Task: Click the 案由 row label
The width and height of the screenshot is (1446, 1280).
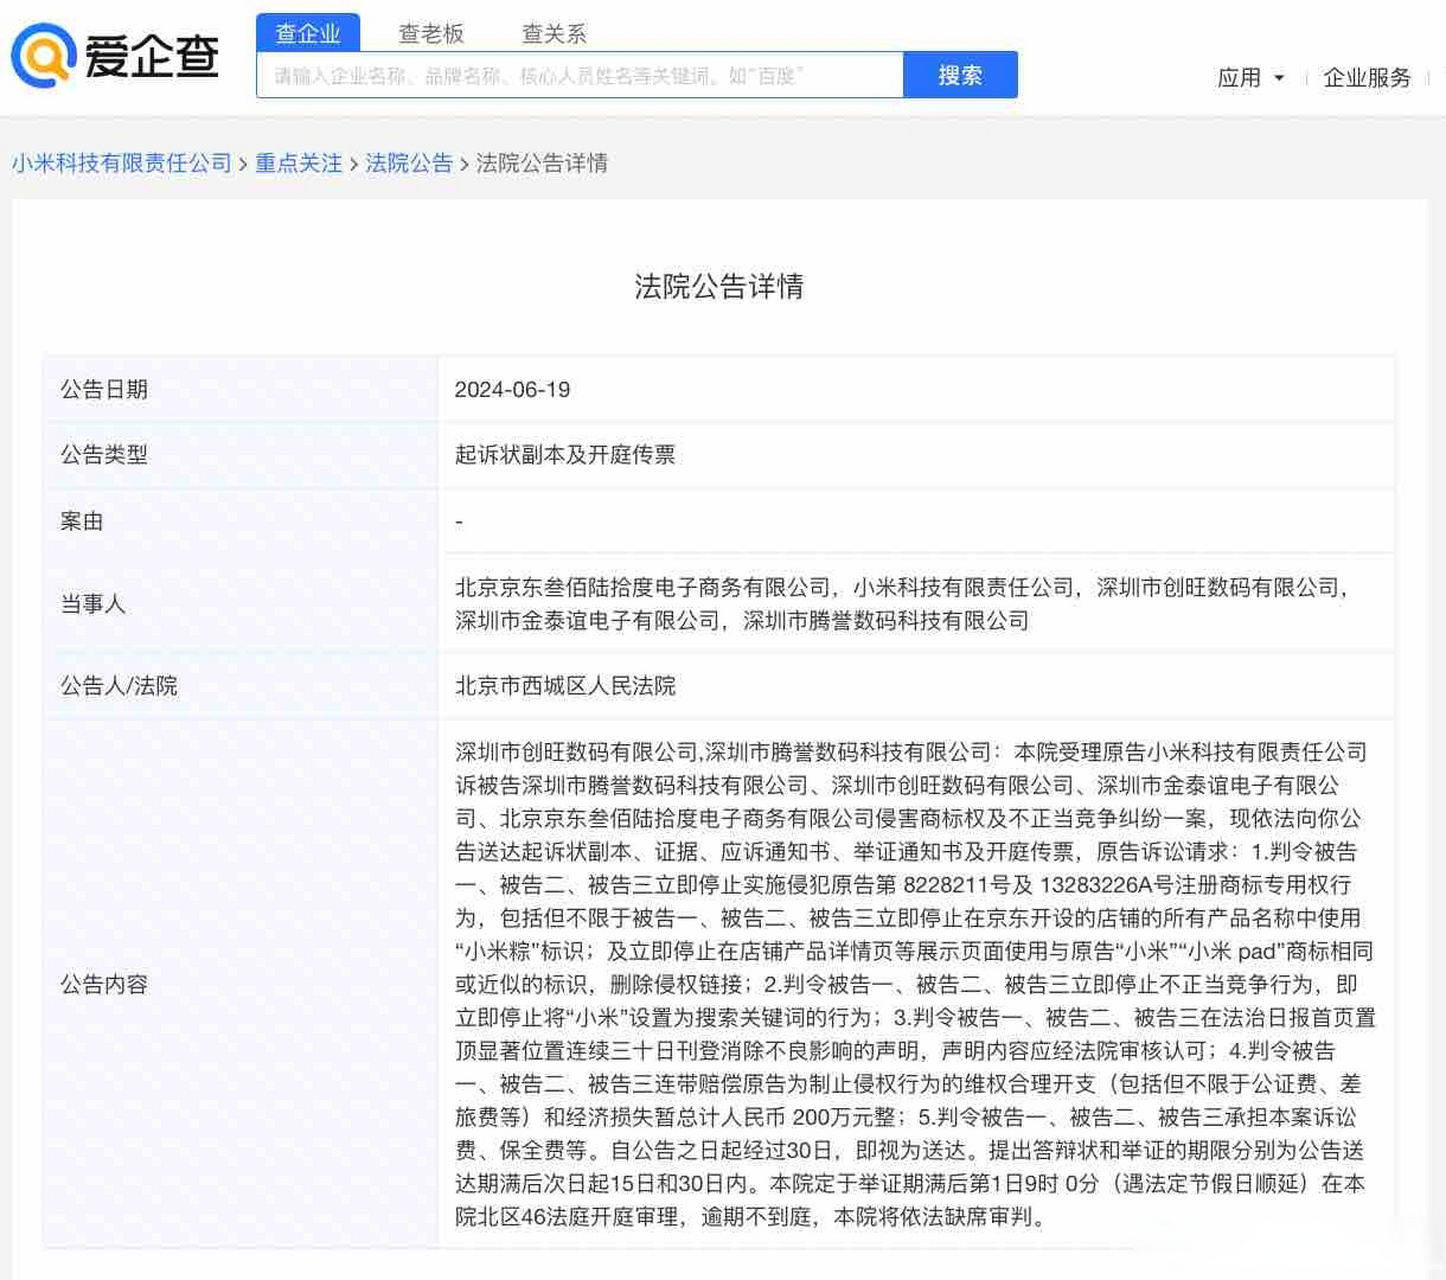Action: (x=82, y=521)
